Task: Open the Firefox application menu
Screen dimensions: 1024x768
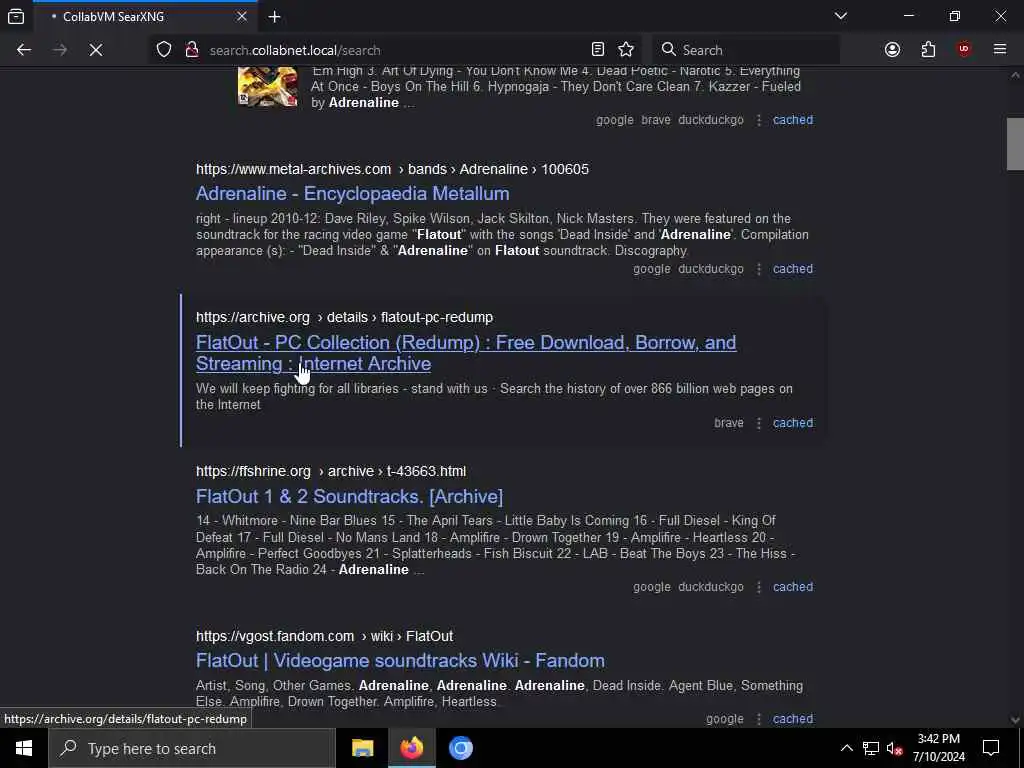Action: click(x=1000, y=50)
